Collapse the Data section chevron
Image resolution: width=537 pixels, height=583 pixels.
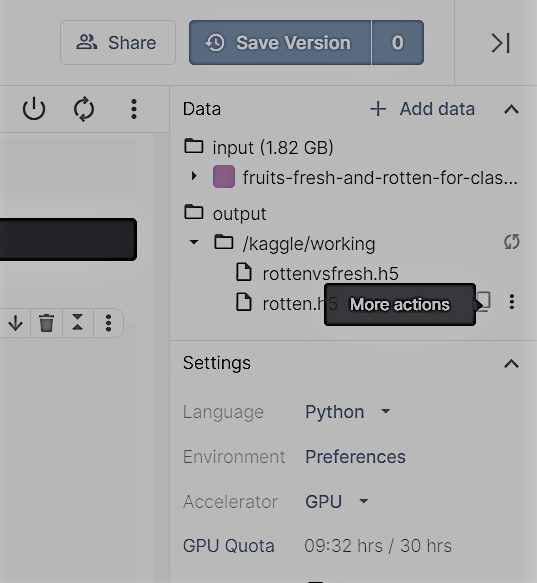[512, 109]
